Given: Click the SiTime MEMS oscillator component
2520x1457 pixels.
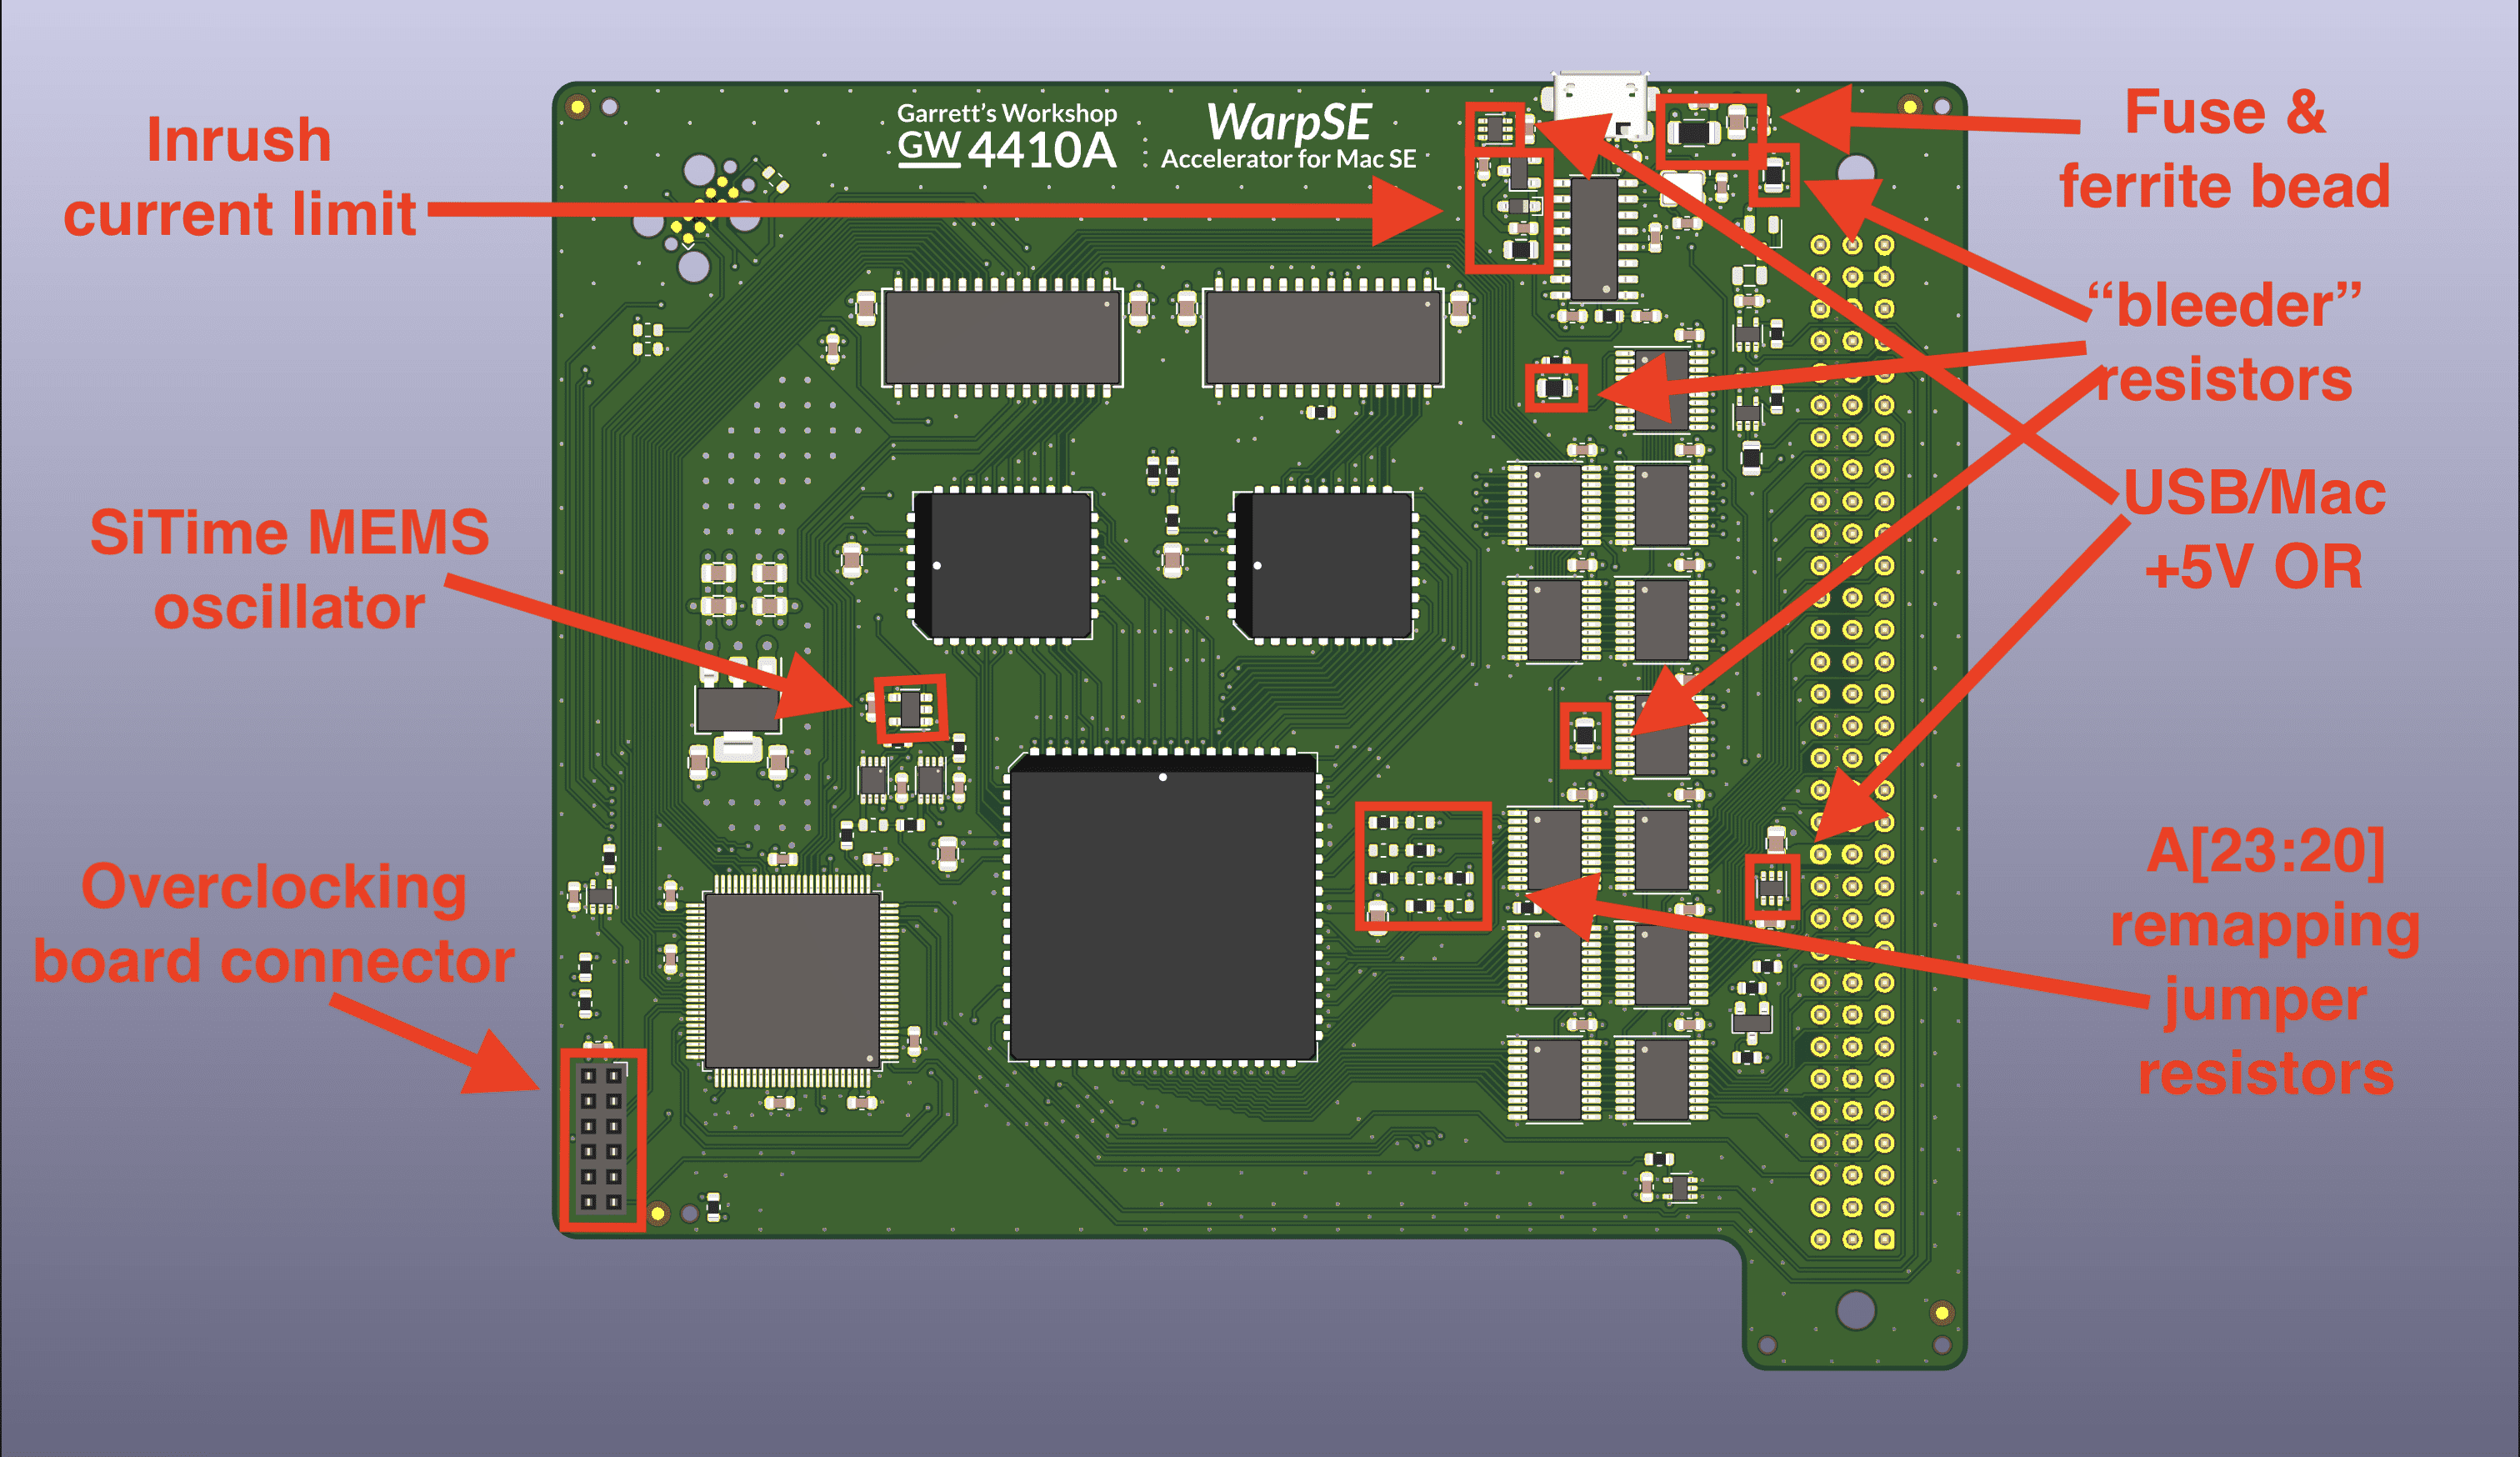Looking at the screenshot, I should 910,709.
